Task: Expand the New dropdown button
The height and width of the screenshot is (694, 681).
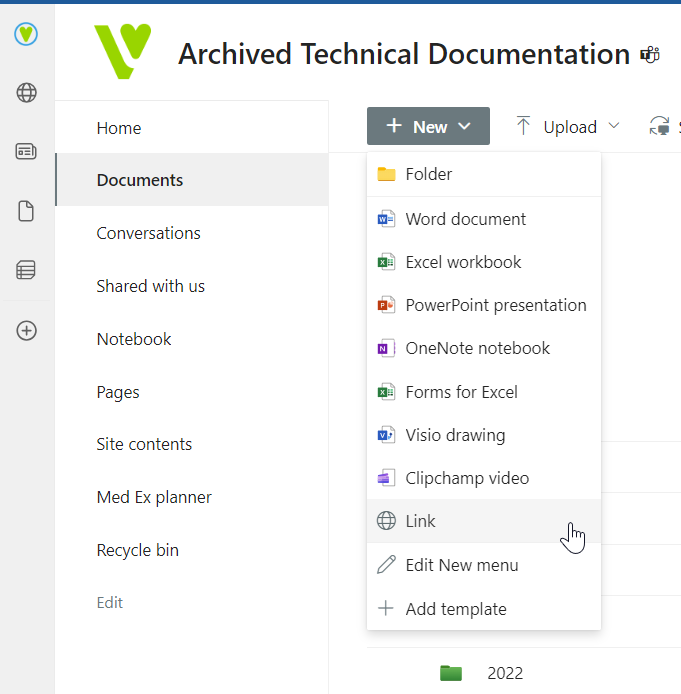Action: pyautogui.click(x=428, y=127)
